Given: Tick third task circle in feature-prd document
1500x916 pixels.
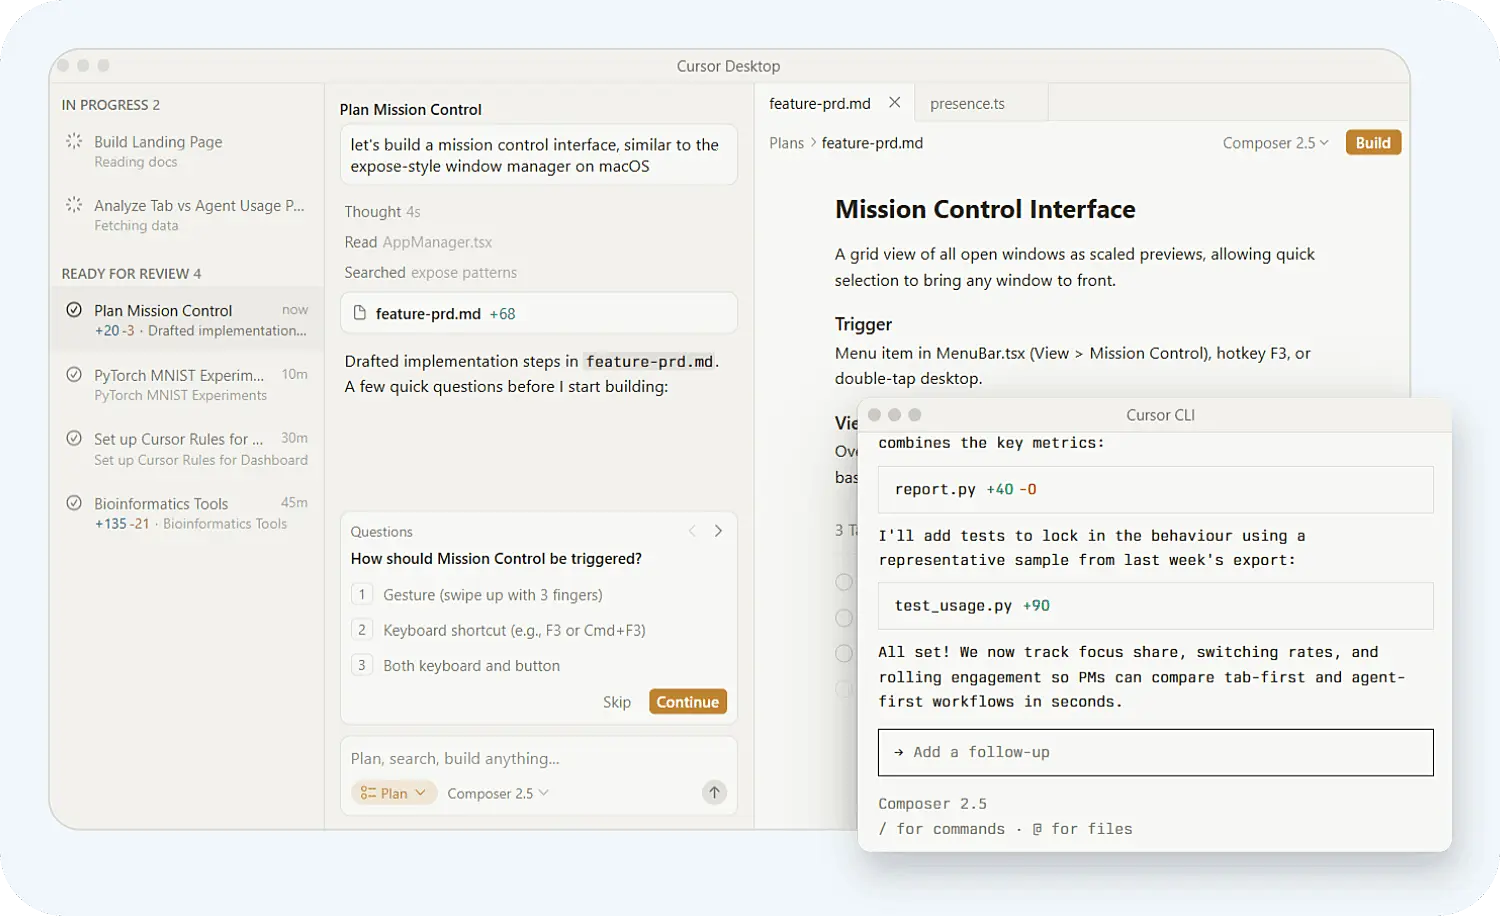Looking at the screenshot, I should pyautogui.click(x=844, y=653).
